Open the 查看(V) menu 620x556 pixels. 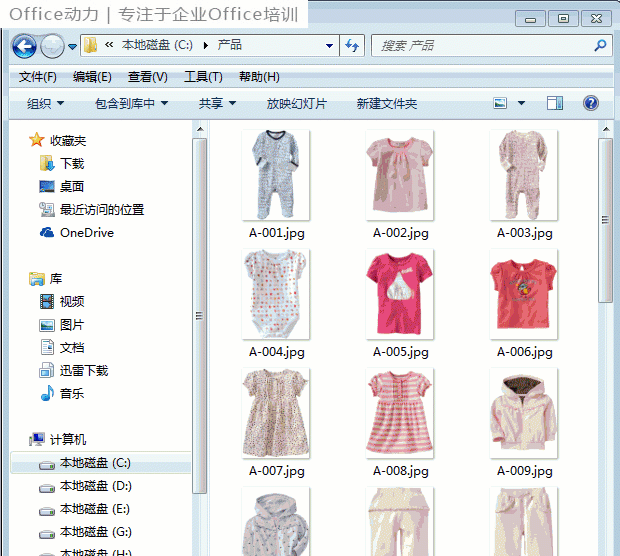point(147,77)
